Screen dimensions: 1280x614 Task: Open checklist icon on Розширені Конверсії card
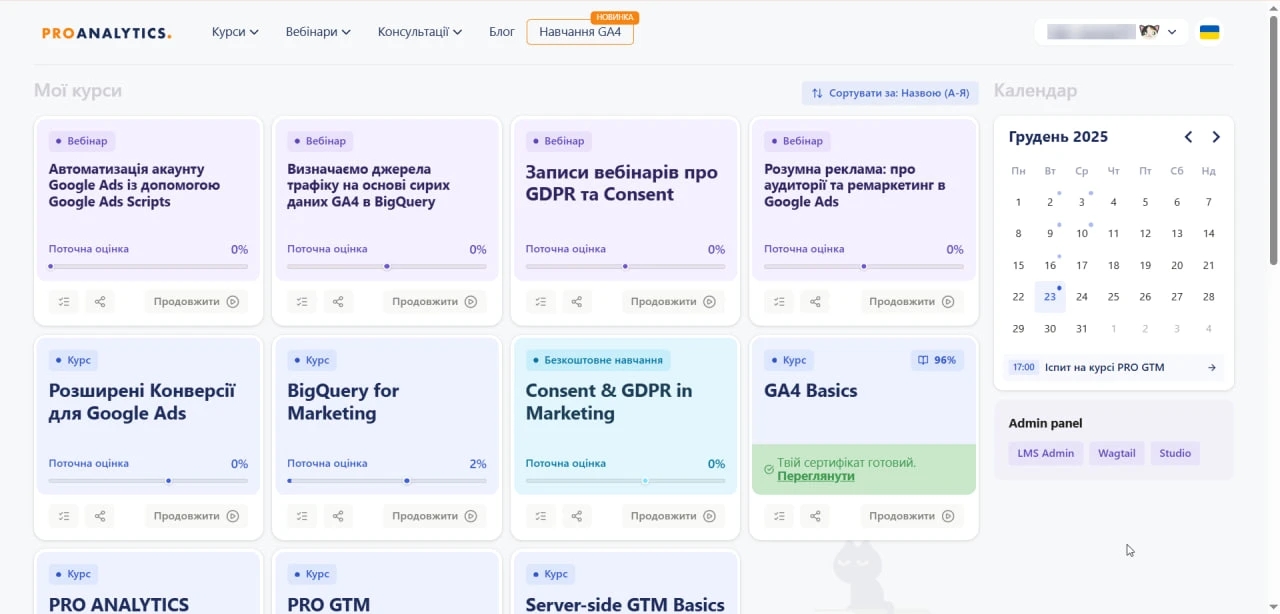[64, 516]
